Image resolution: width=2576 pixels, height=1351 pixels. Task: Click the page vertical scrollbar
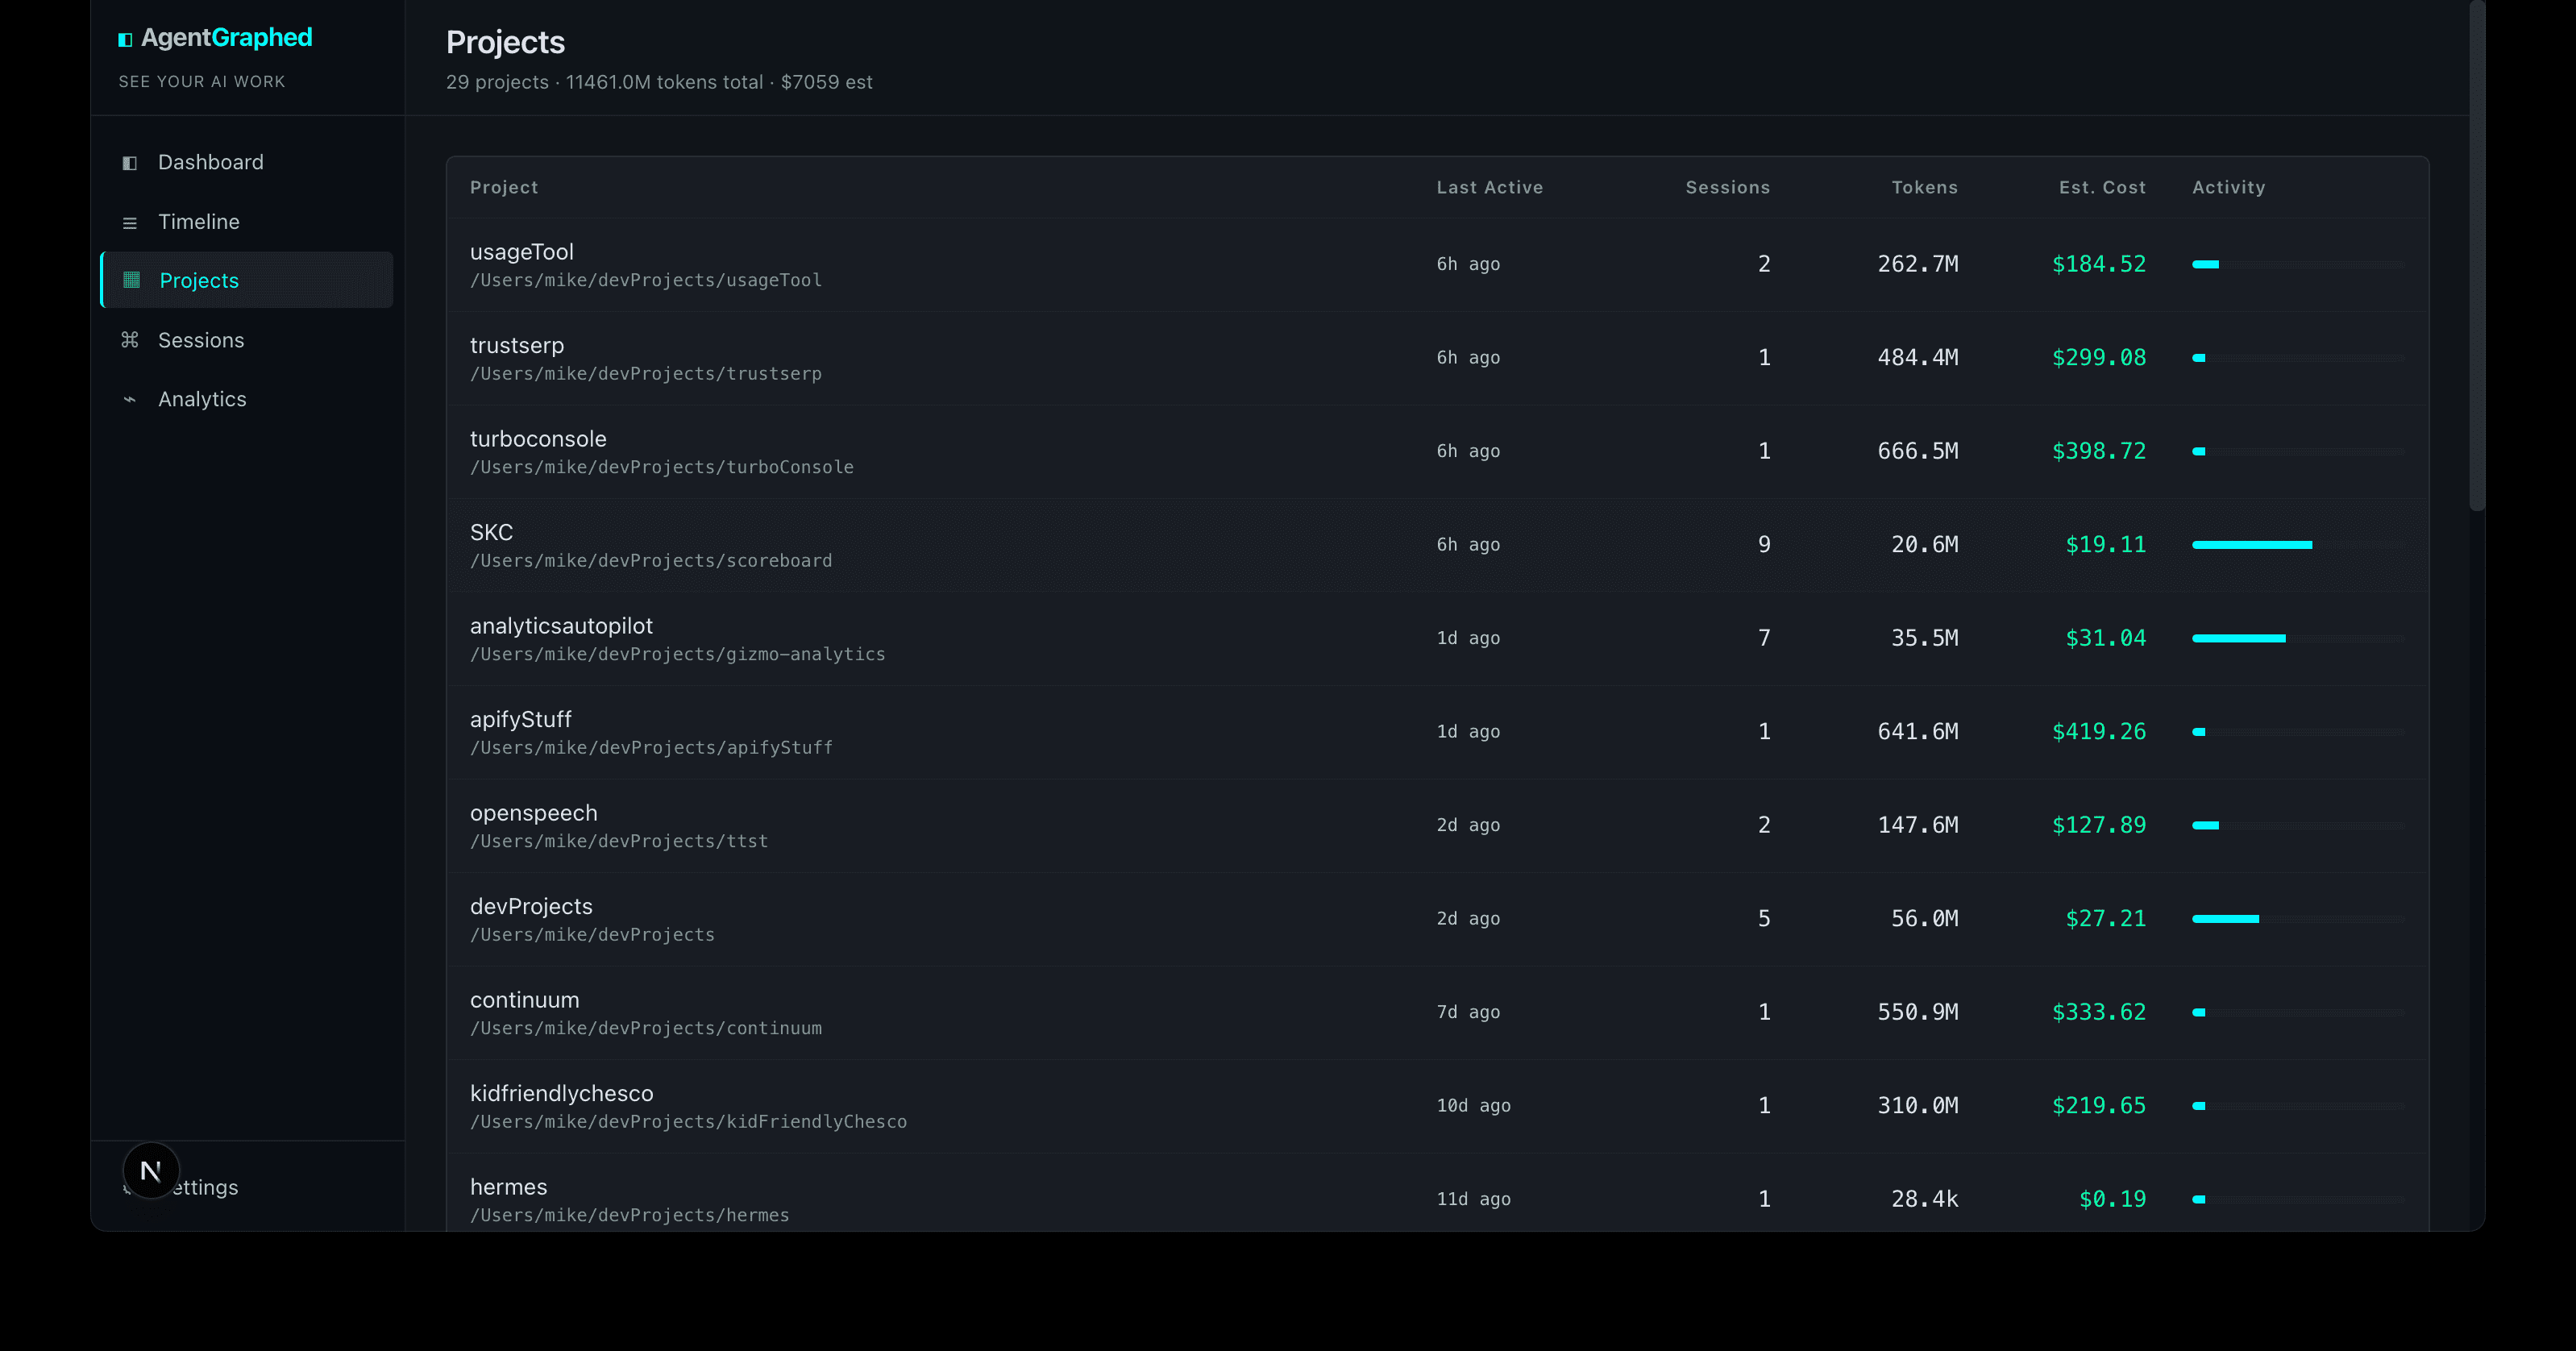pos(2477,256)
